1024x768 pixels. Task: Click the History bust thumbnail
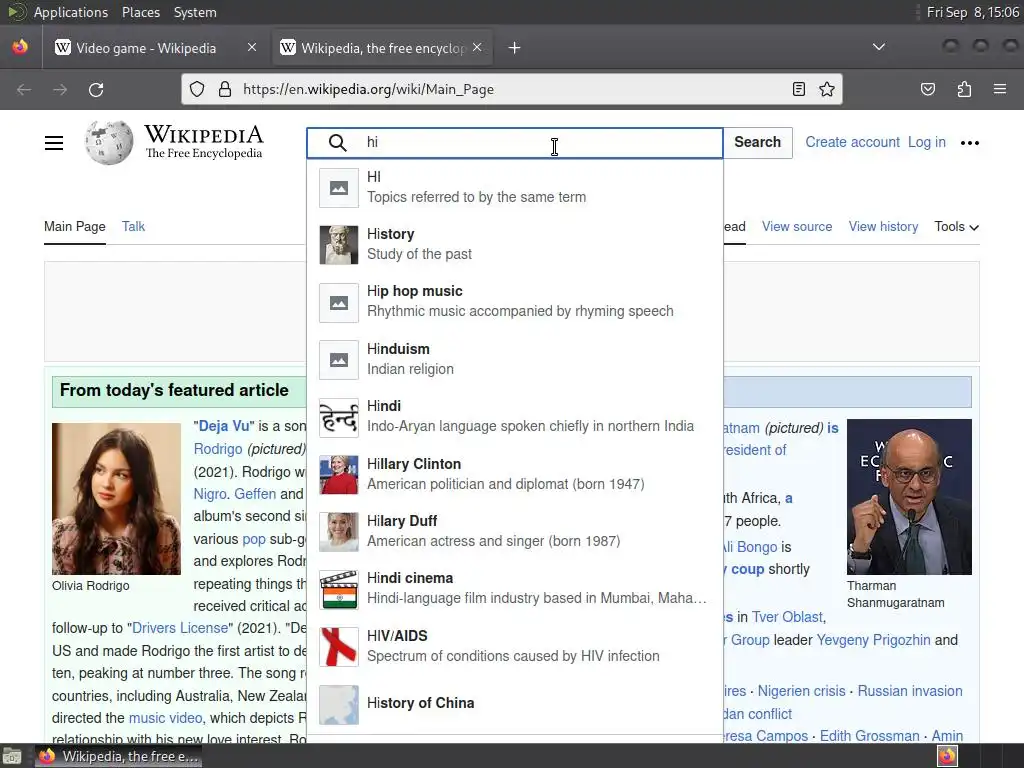click(339, 245)
